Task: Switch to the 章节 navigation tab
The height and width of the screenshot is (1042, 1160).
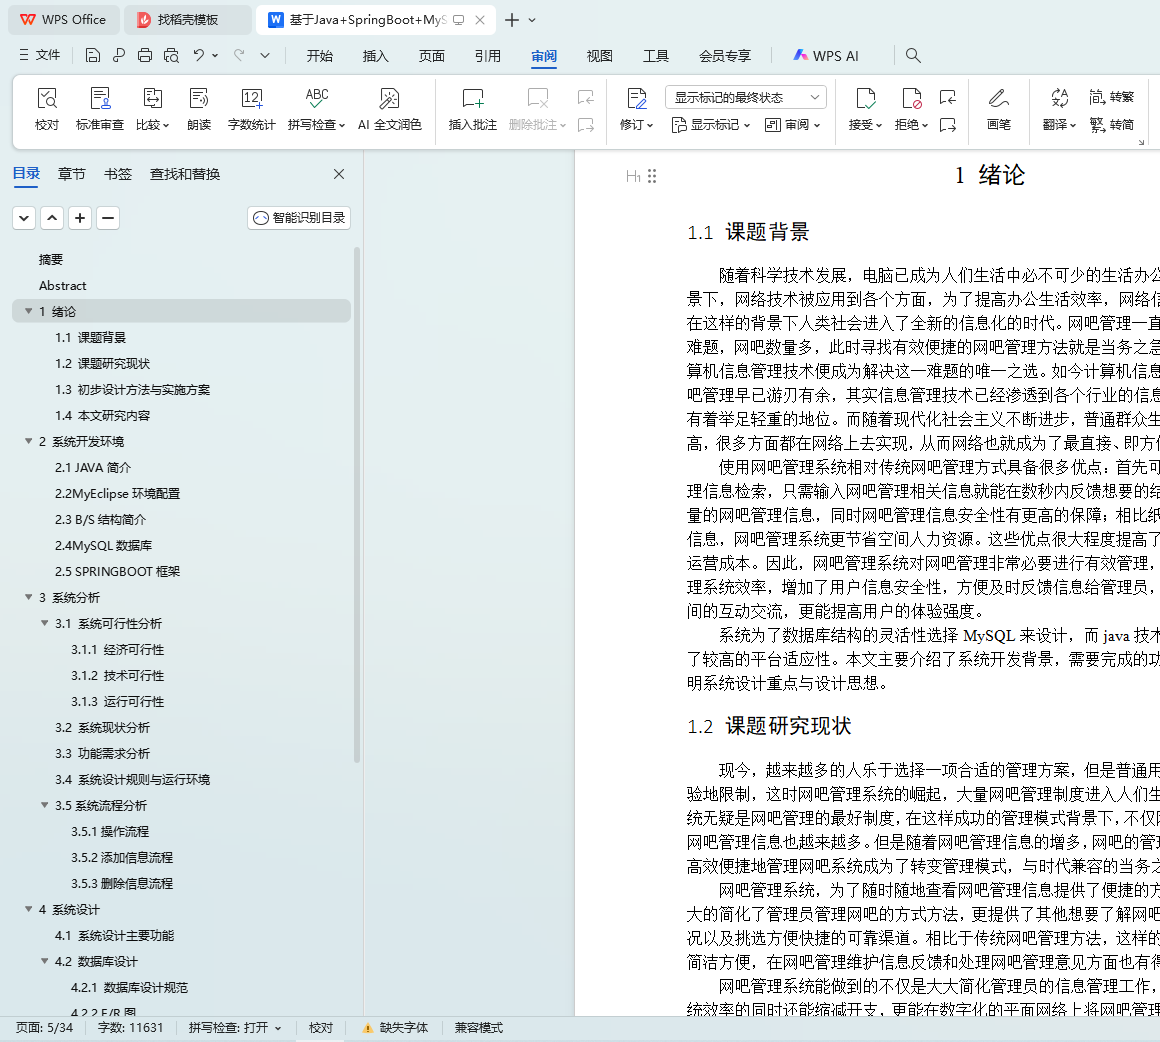Action: click(72, 174)
